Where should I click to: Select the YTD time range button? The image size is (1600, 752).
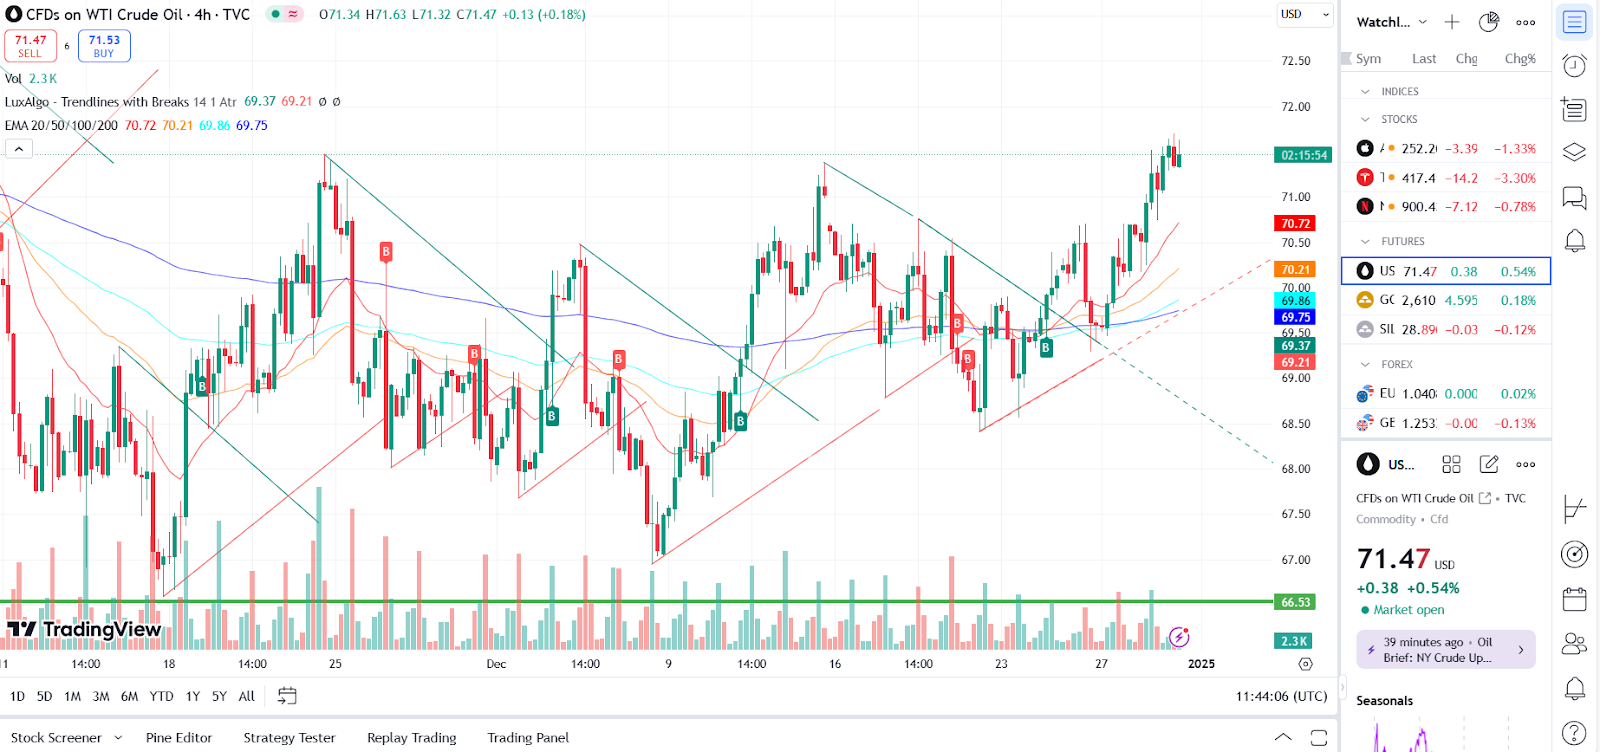click(161, 696)
